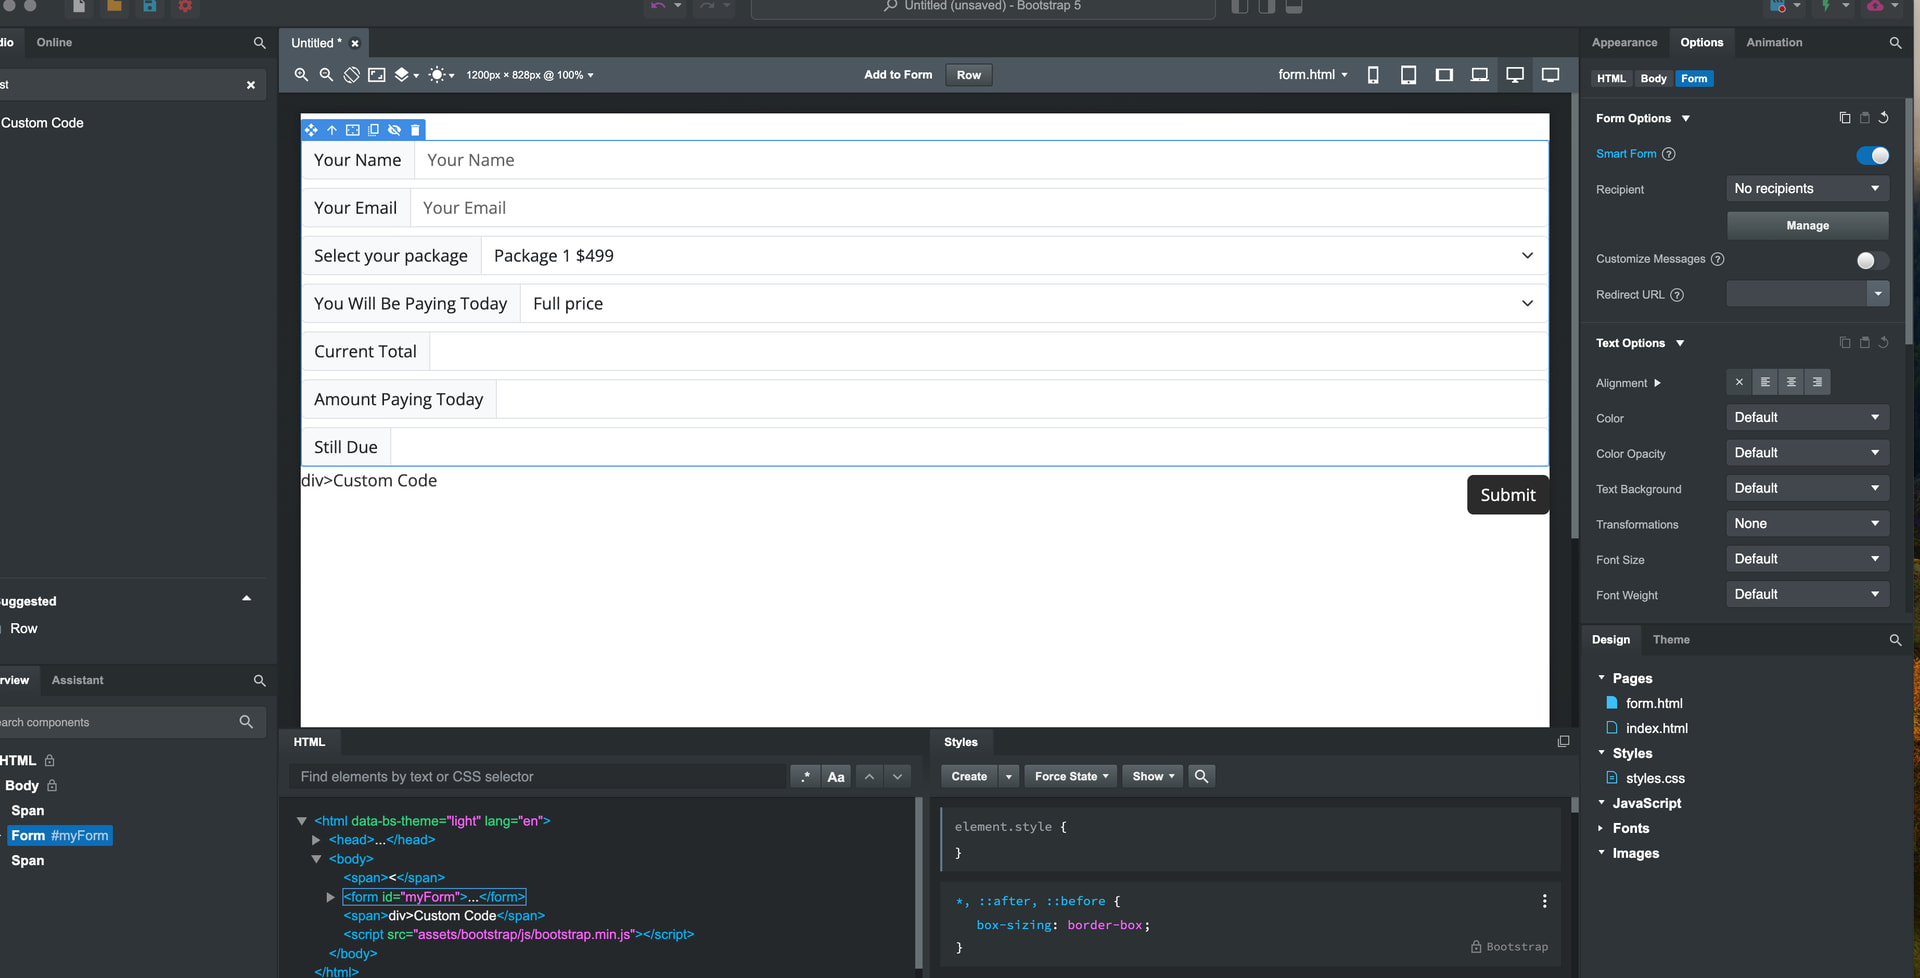The image size is (1920, 978).
Task: Open the Recipient dropdown
Action: point(1807,189)
